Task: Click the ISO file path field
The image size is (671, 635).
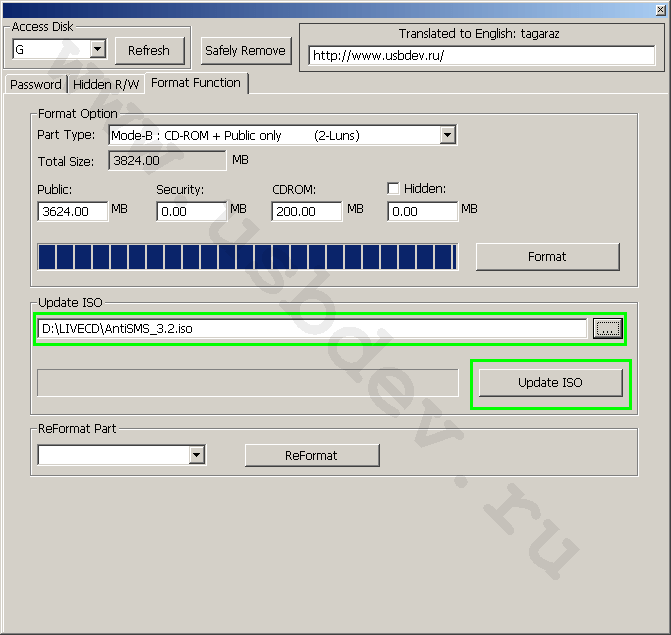Action: [x=312, y=329]
